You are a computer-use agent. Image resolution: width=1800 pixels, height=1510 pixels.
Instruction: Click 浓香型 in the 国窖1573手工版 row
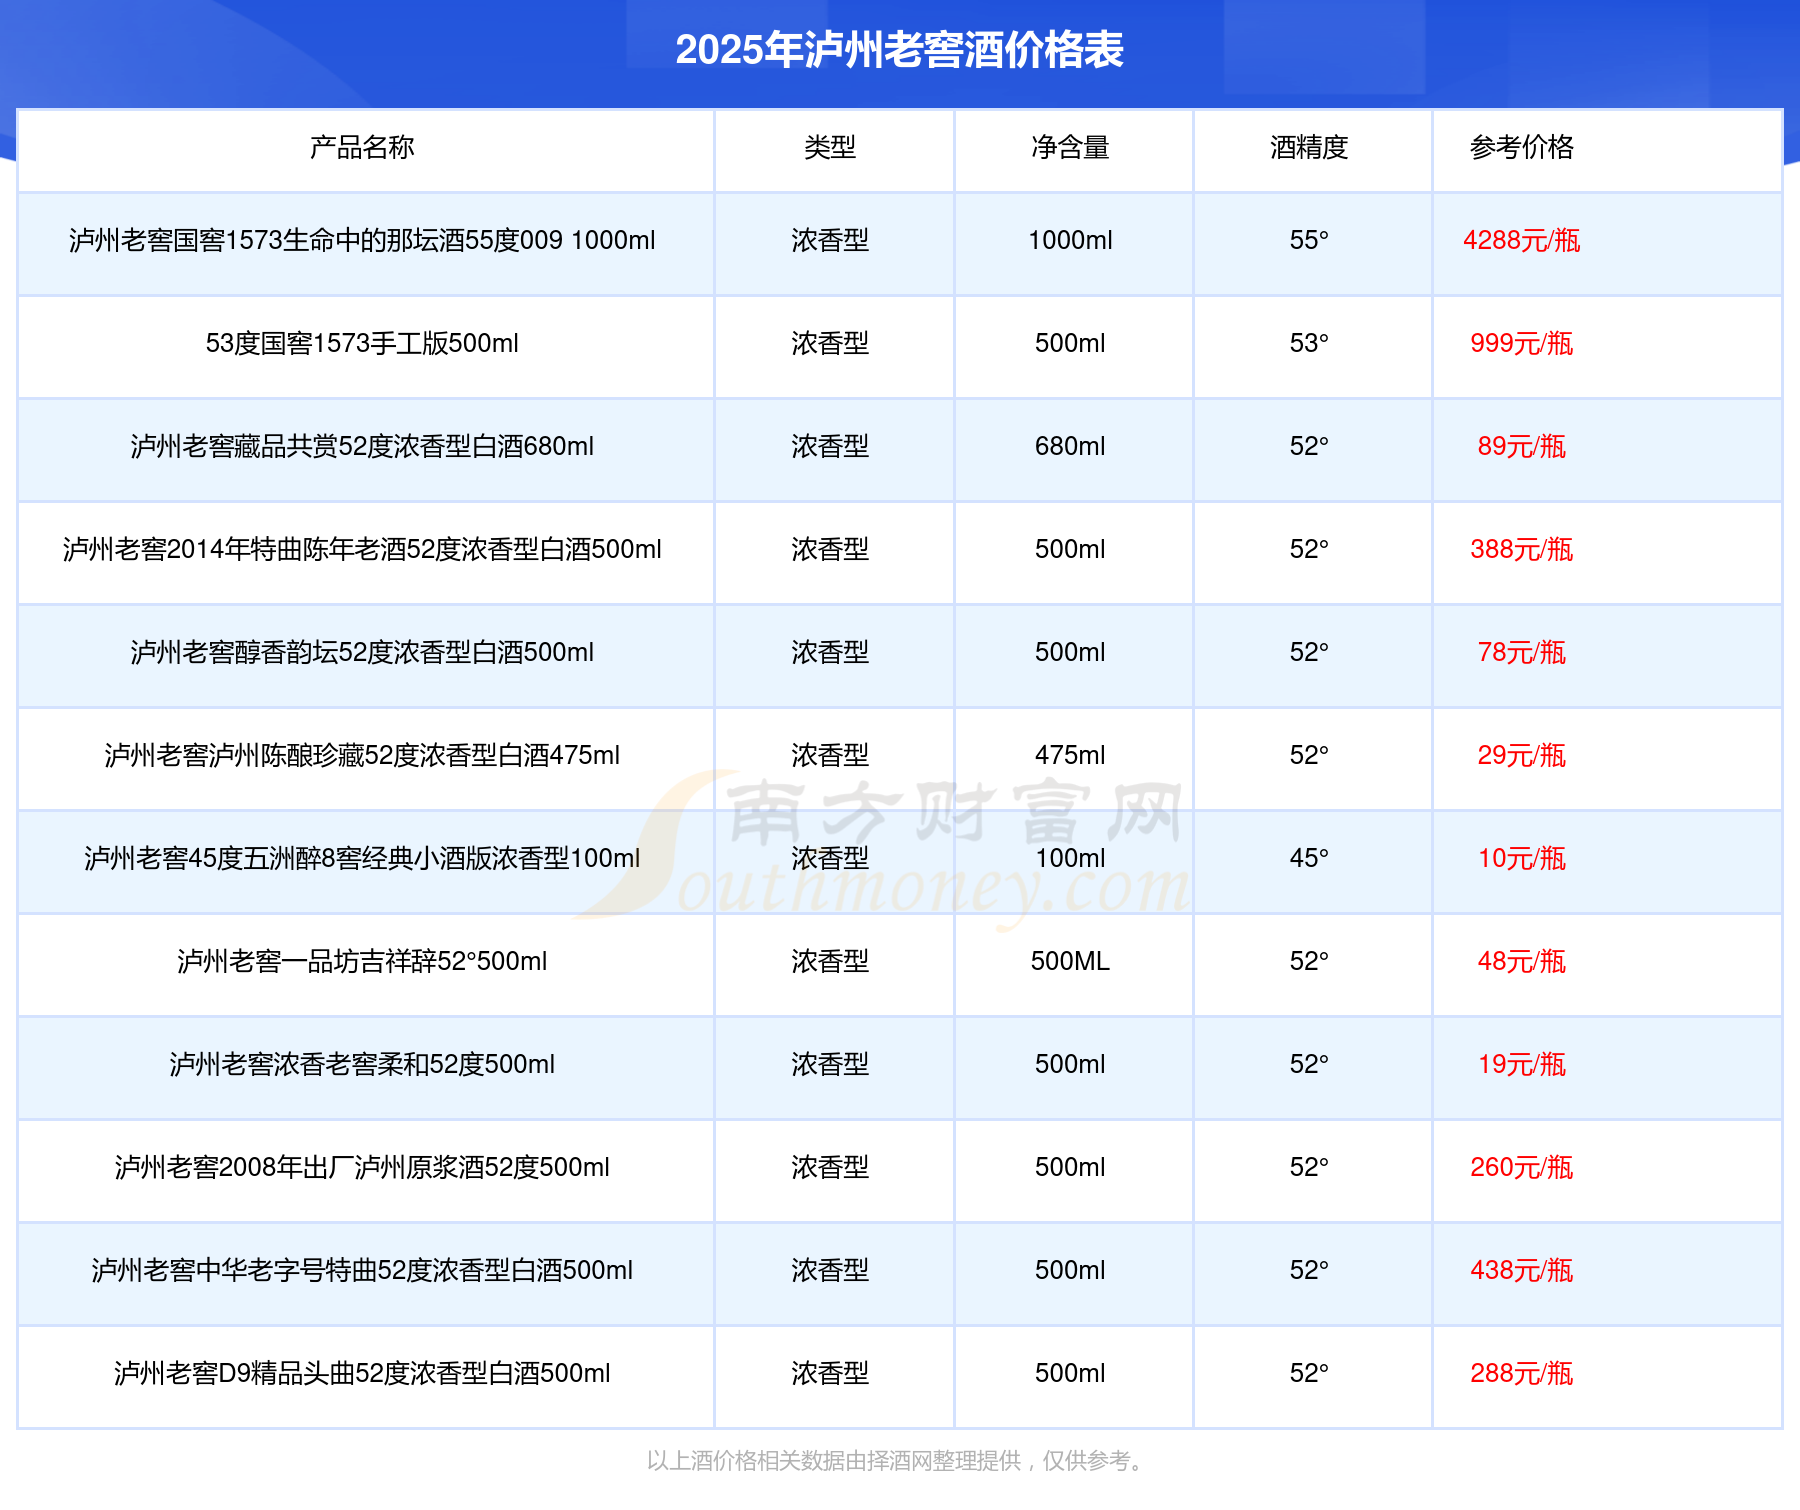click(830, 344)
